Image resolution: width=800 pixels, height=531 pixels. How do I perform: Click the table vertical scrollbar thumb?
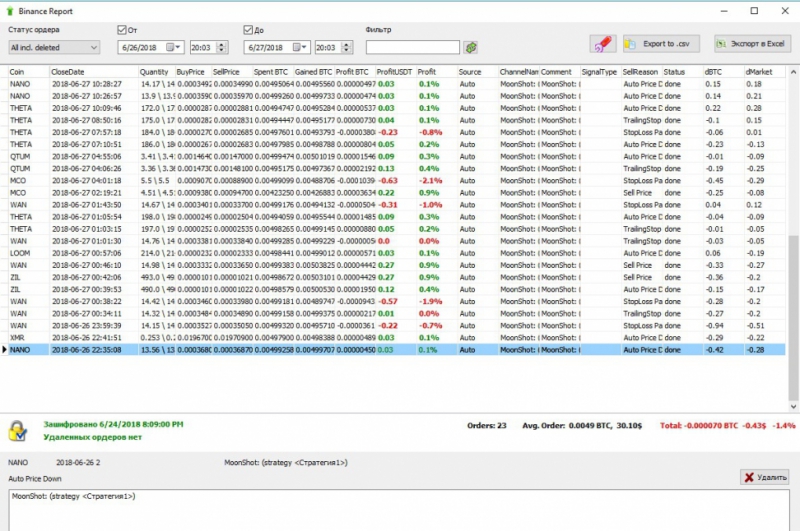pyautogui.click(x=793, y=316)
